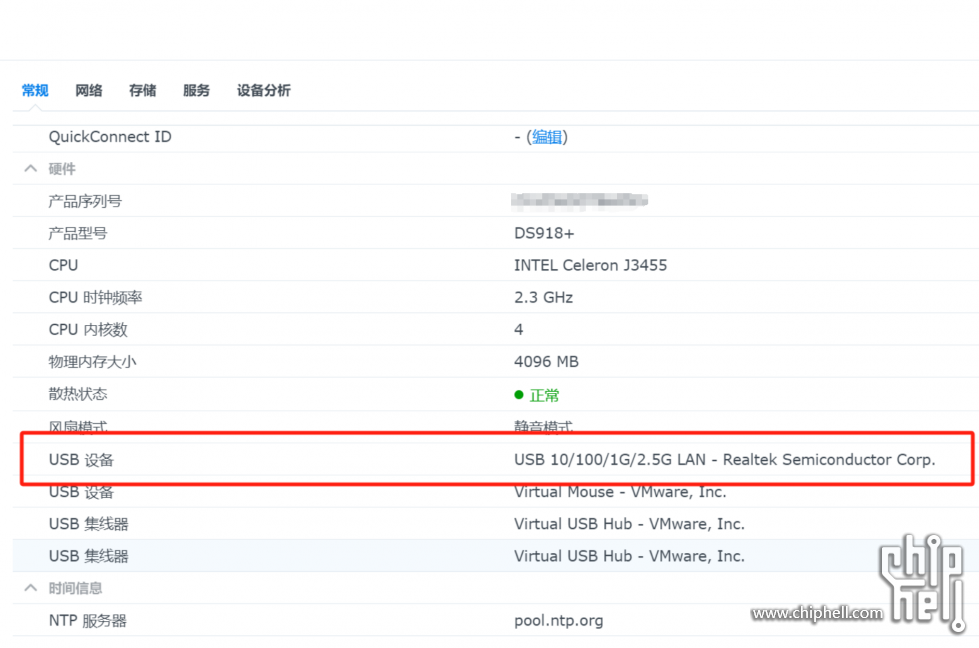979x648 pixels.
Task: Switch to the 常规 tab
Action: click(x=35, y=91)
